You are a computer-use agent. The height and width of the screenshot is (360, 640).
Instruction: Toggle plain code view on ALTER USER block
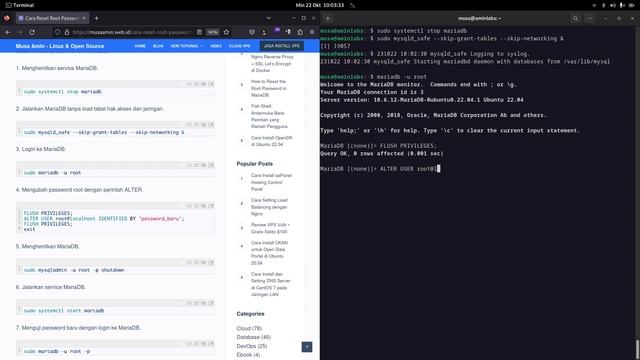pyautogui.click(x=189, y=206)
